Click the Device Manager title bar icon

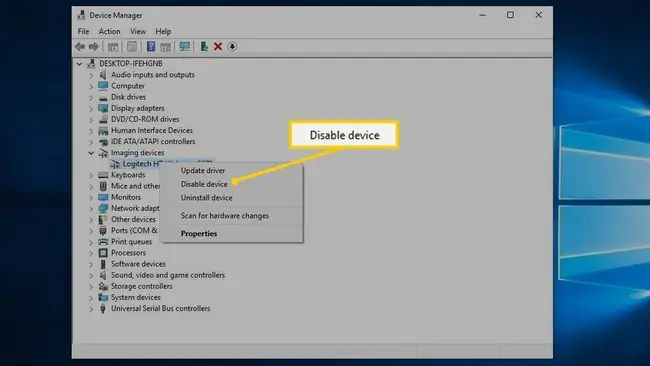tap(81, 15)
